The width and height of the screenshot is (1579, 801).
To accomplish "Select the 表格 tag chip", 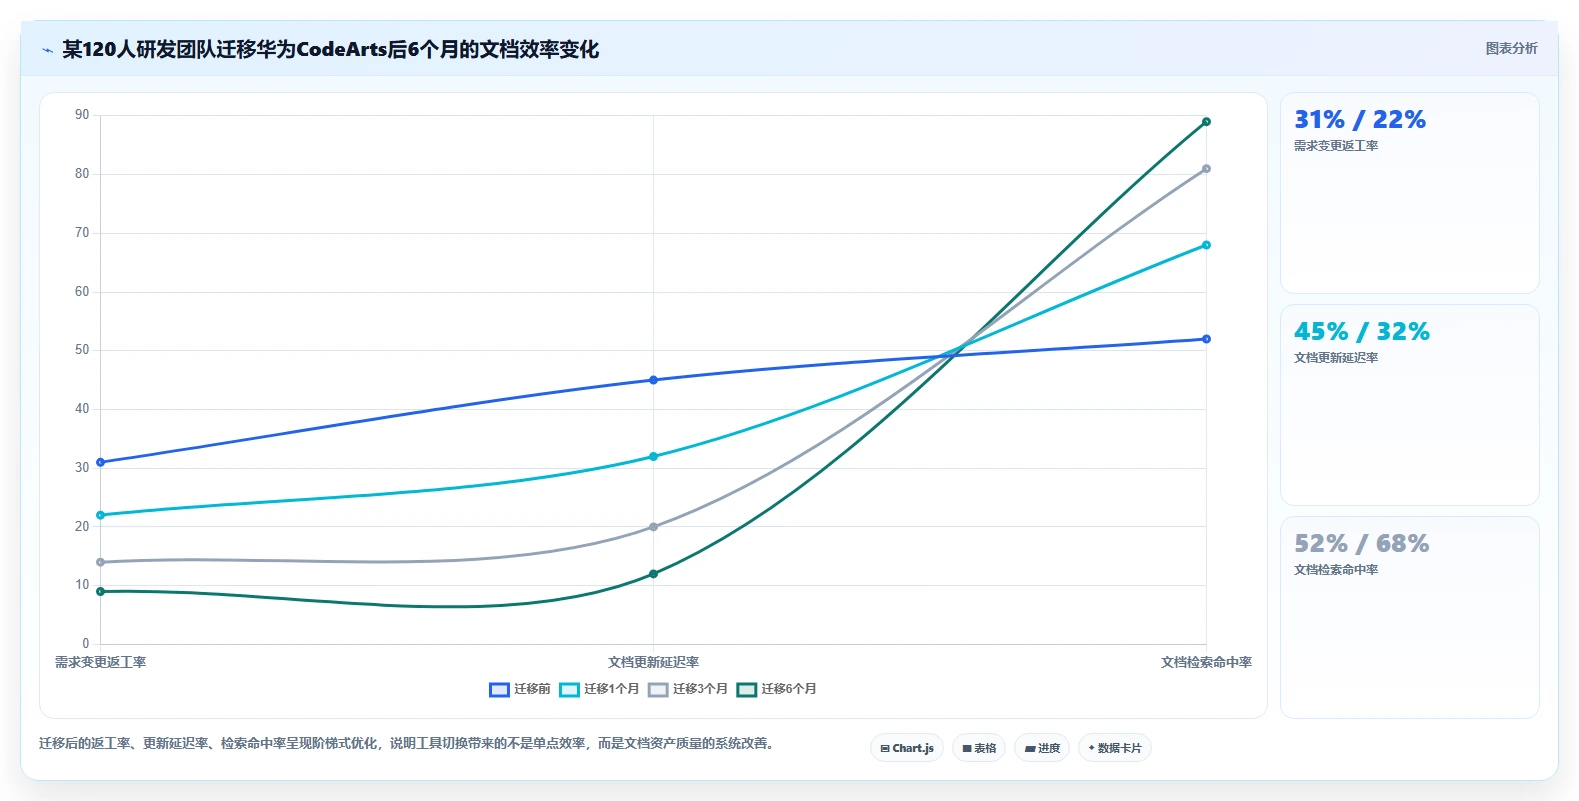I will [979, 748].
